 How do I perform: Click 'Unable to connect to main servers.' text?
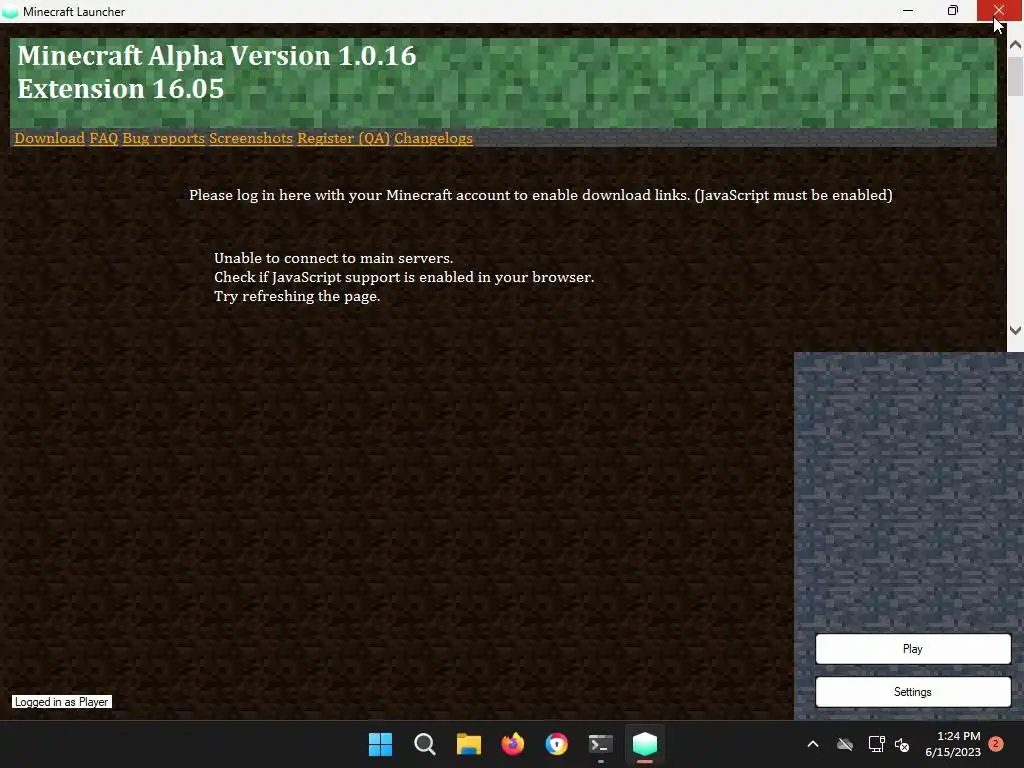(x=333, y=258)
